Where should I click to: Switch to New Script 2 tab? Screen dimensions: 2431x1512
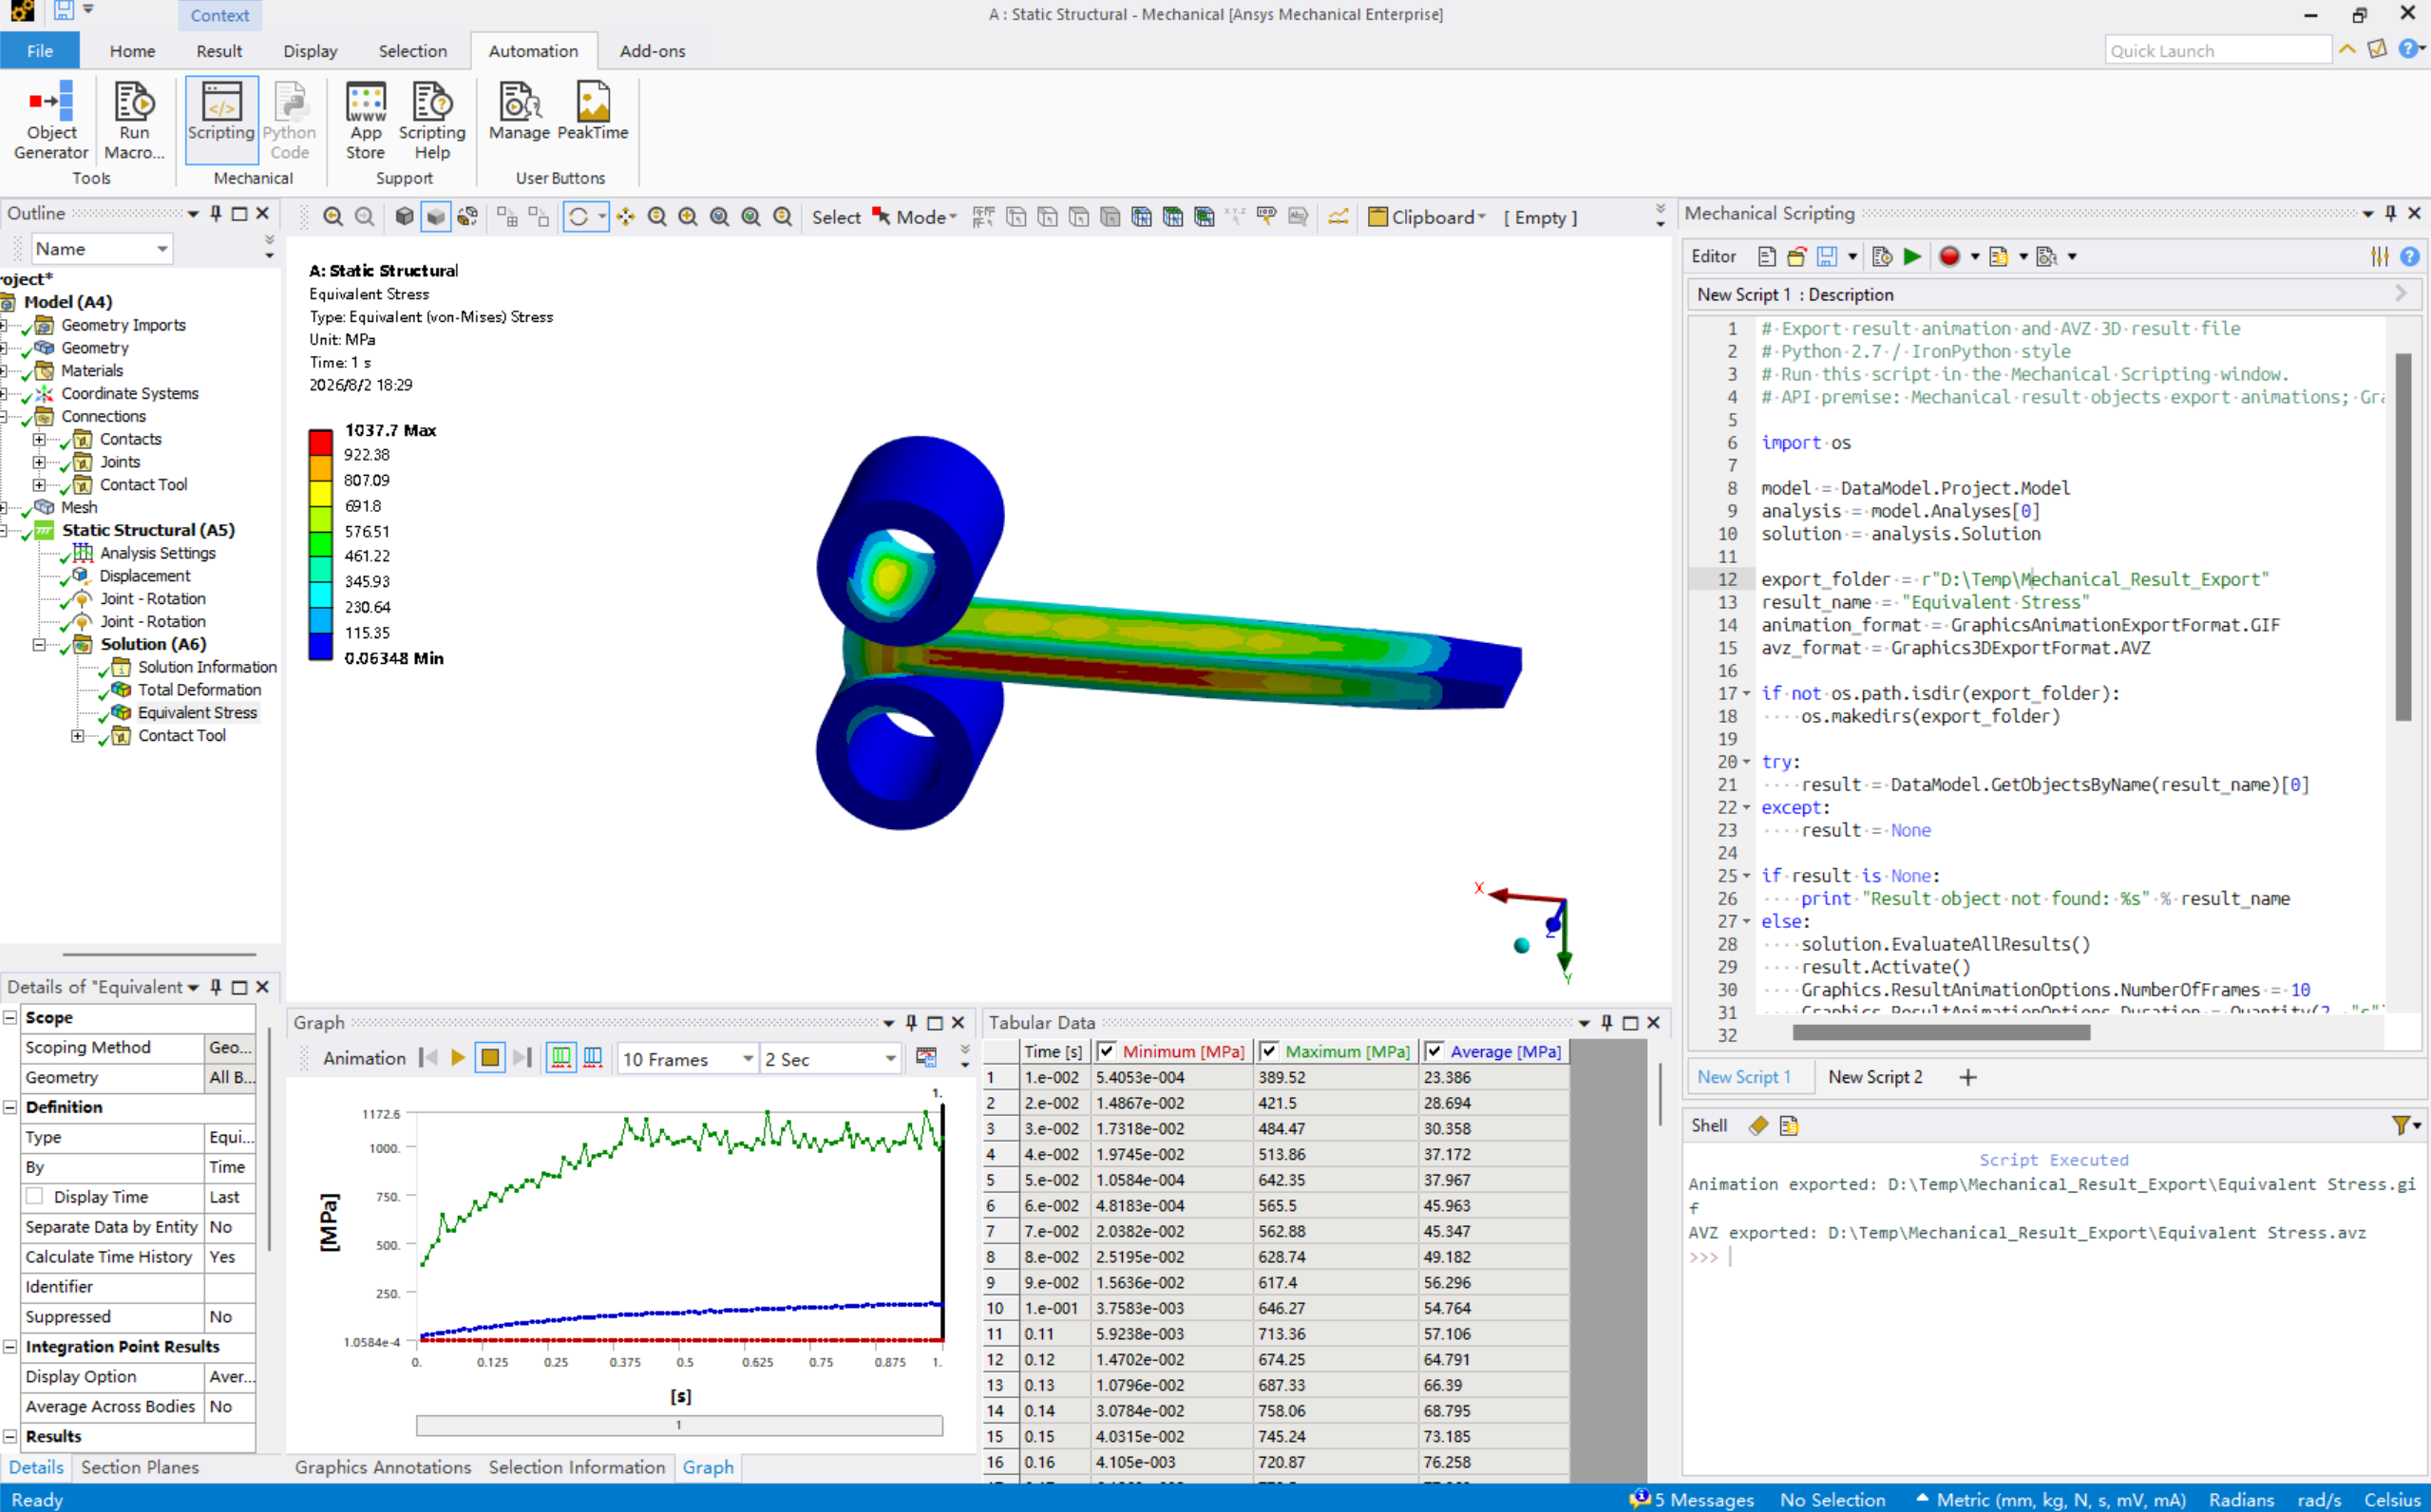1875,1077
